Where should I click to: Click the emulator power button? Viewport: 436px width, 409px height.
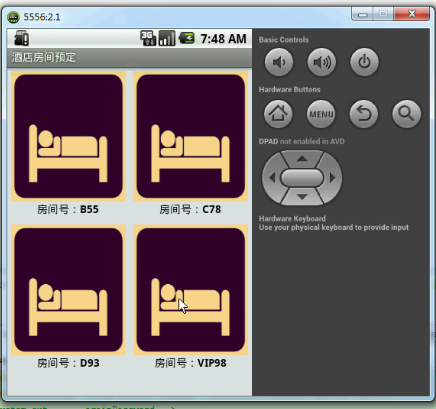[364, 62]
